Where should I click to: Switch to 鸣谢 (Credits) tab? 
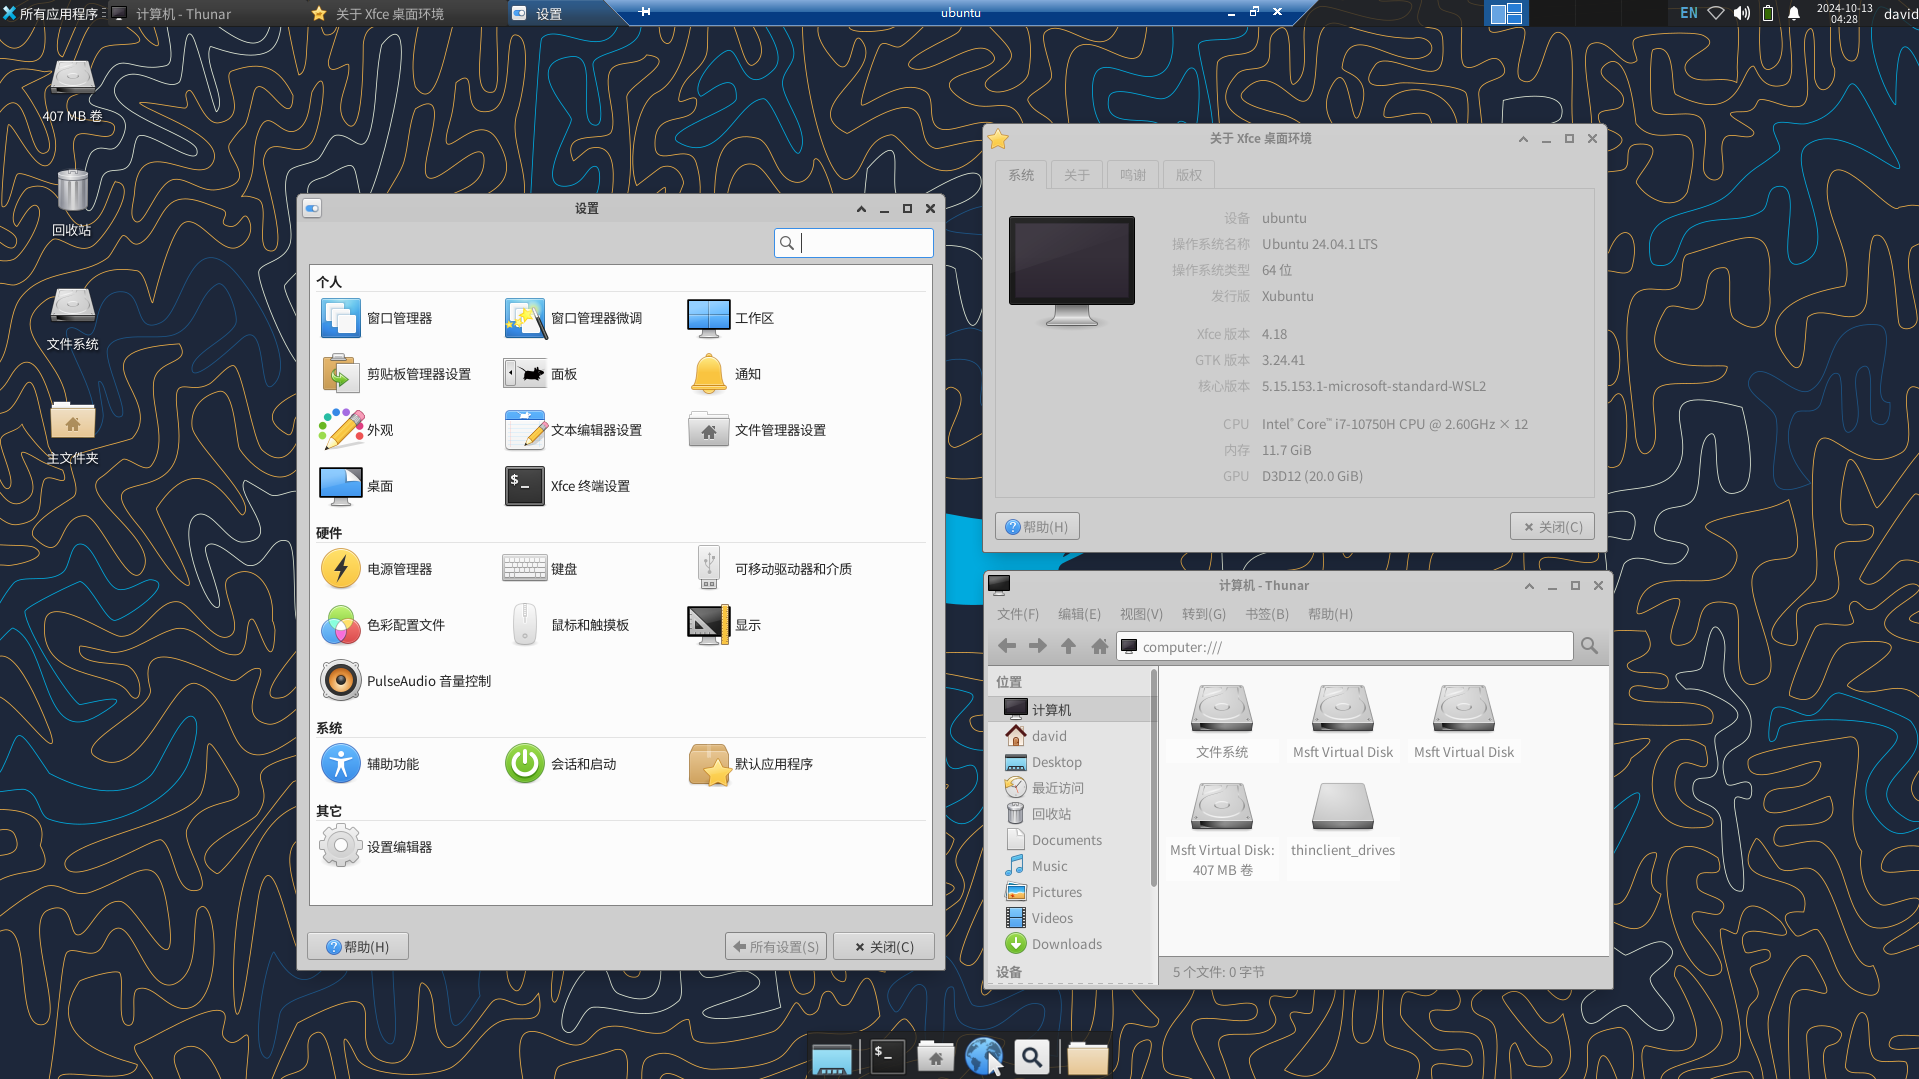tap(1132, 175)
